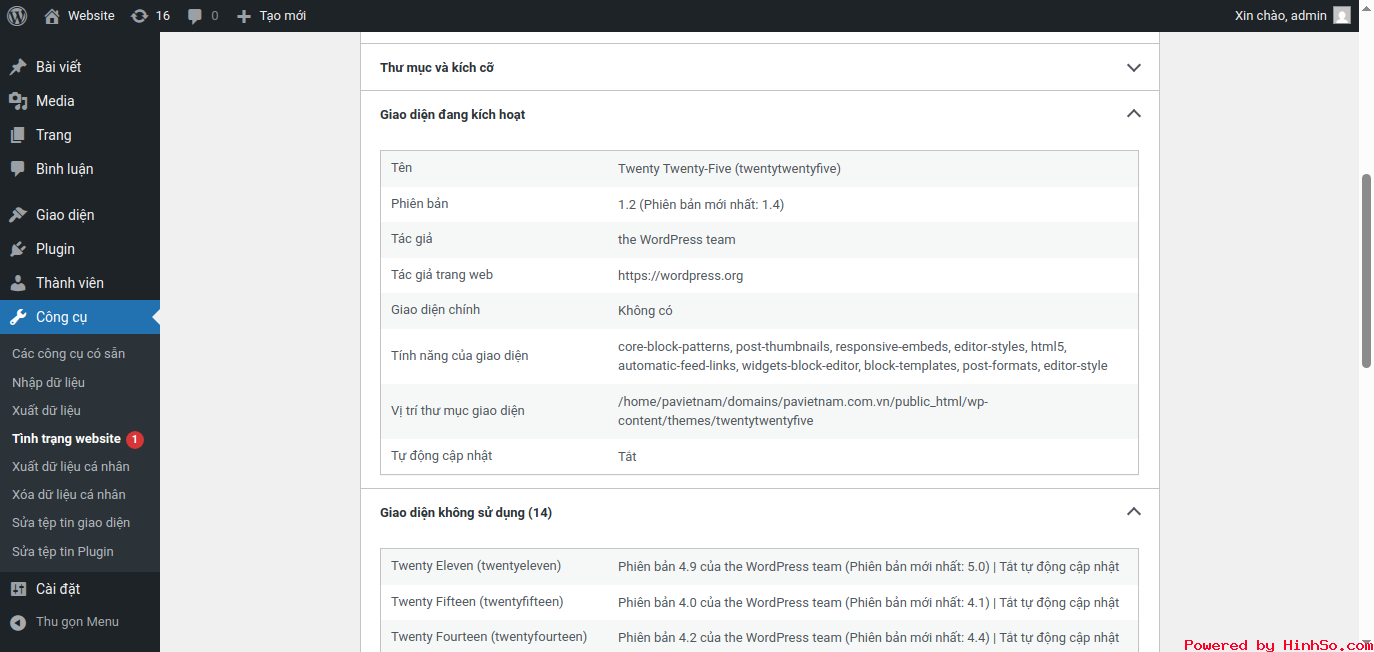Go to Xuất dữ liệu submenu link
1374x652 pixels.
point(46,411)
